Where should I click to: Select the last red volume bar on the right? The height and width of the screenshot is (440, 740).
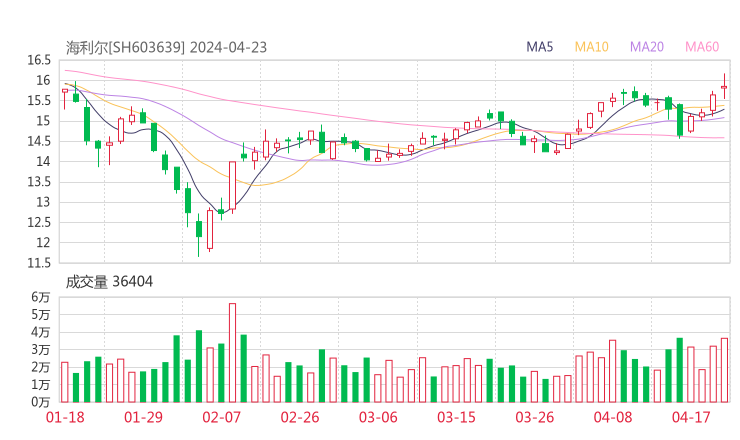coord(724,370)
